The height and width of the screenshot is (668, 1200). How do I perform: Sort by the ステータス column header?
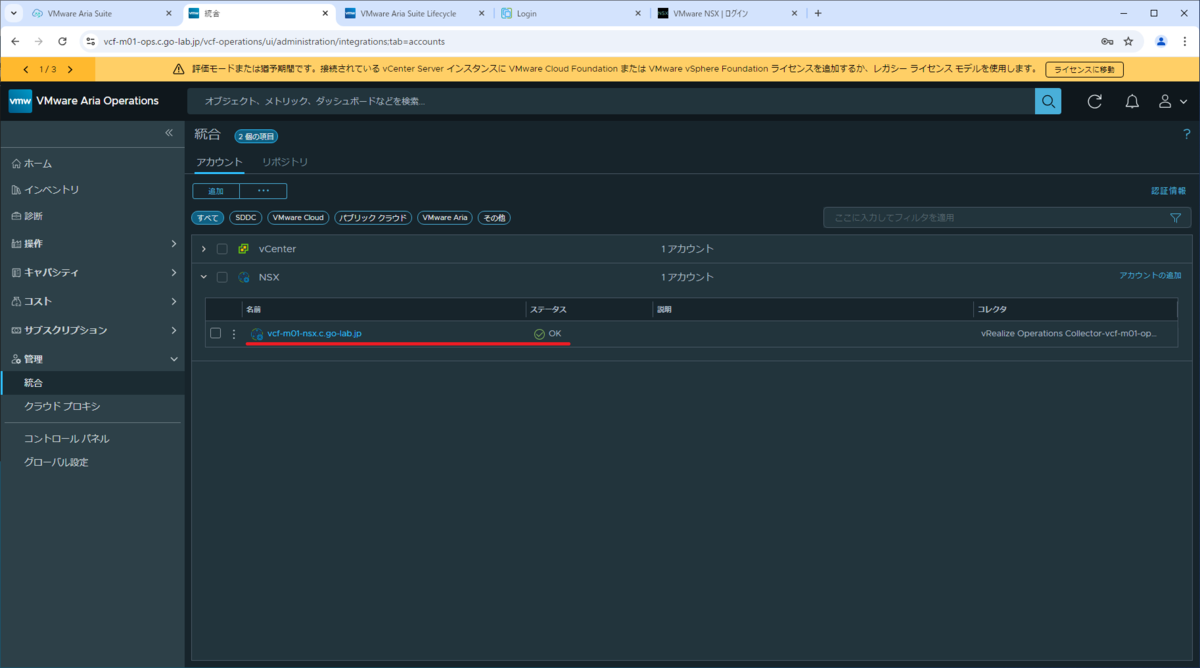tap(548, 309)
